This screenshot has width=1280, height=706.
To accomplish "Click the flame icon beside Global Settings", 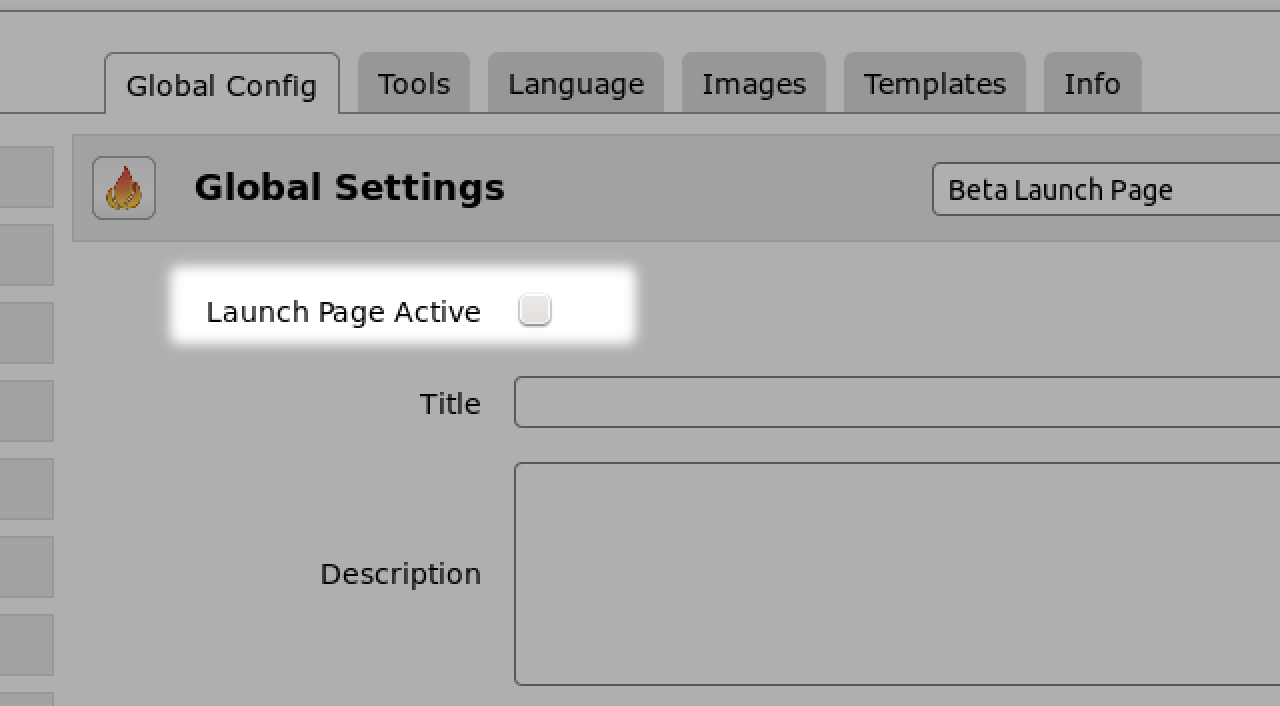I will point(124,188).
